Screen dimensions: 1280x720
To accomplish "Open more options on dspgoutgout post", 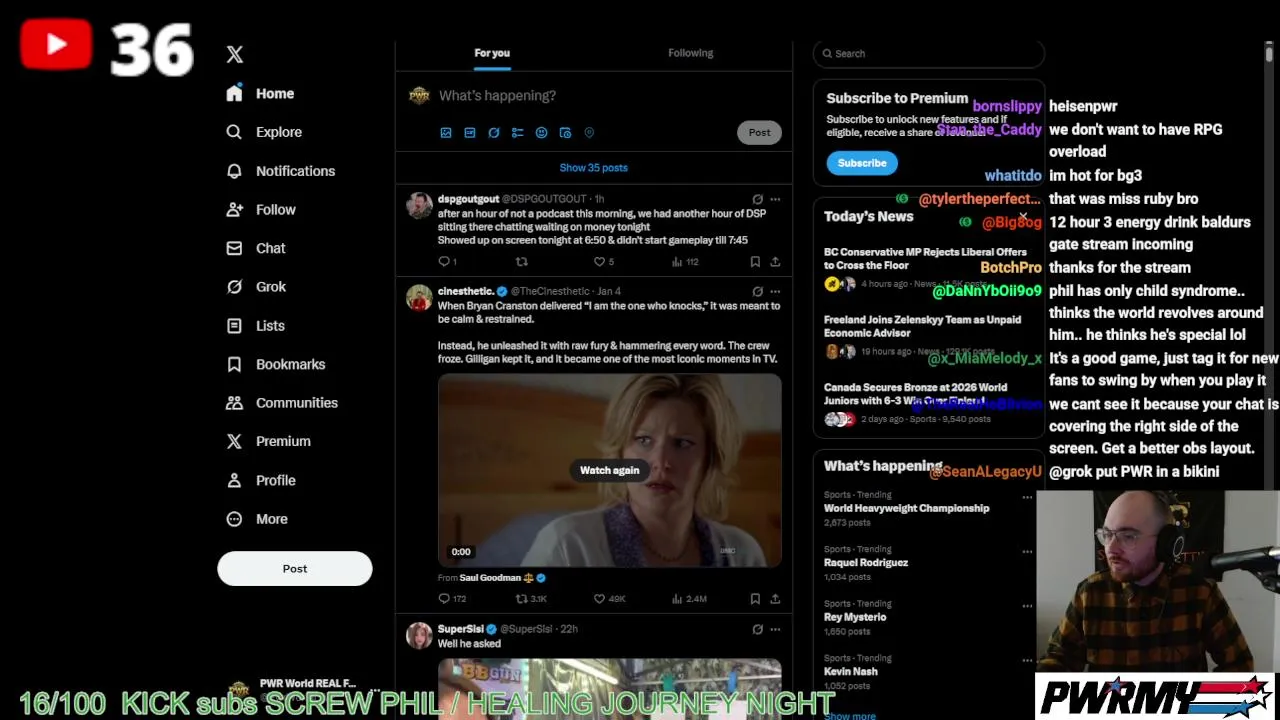I will (775, 199).
